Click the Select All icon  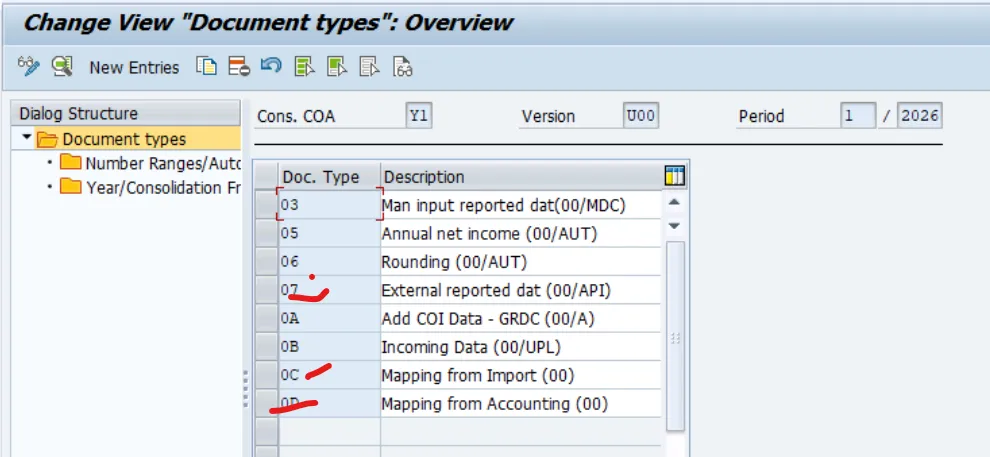pyautogui.click(x=305, y=67)
